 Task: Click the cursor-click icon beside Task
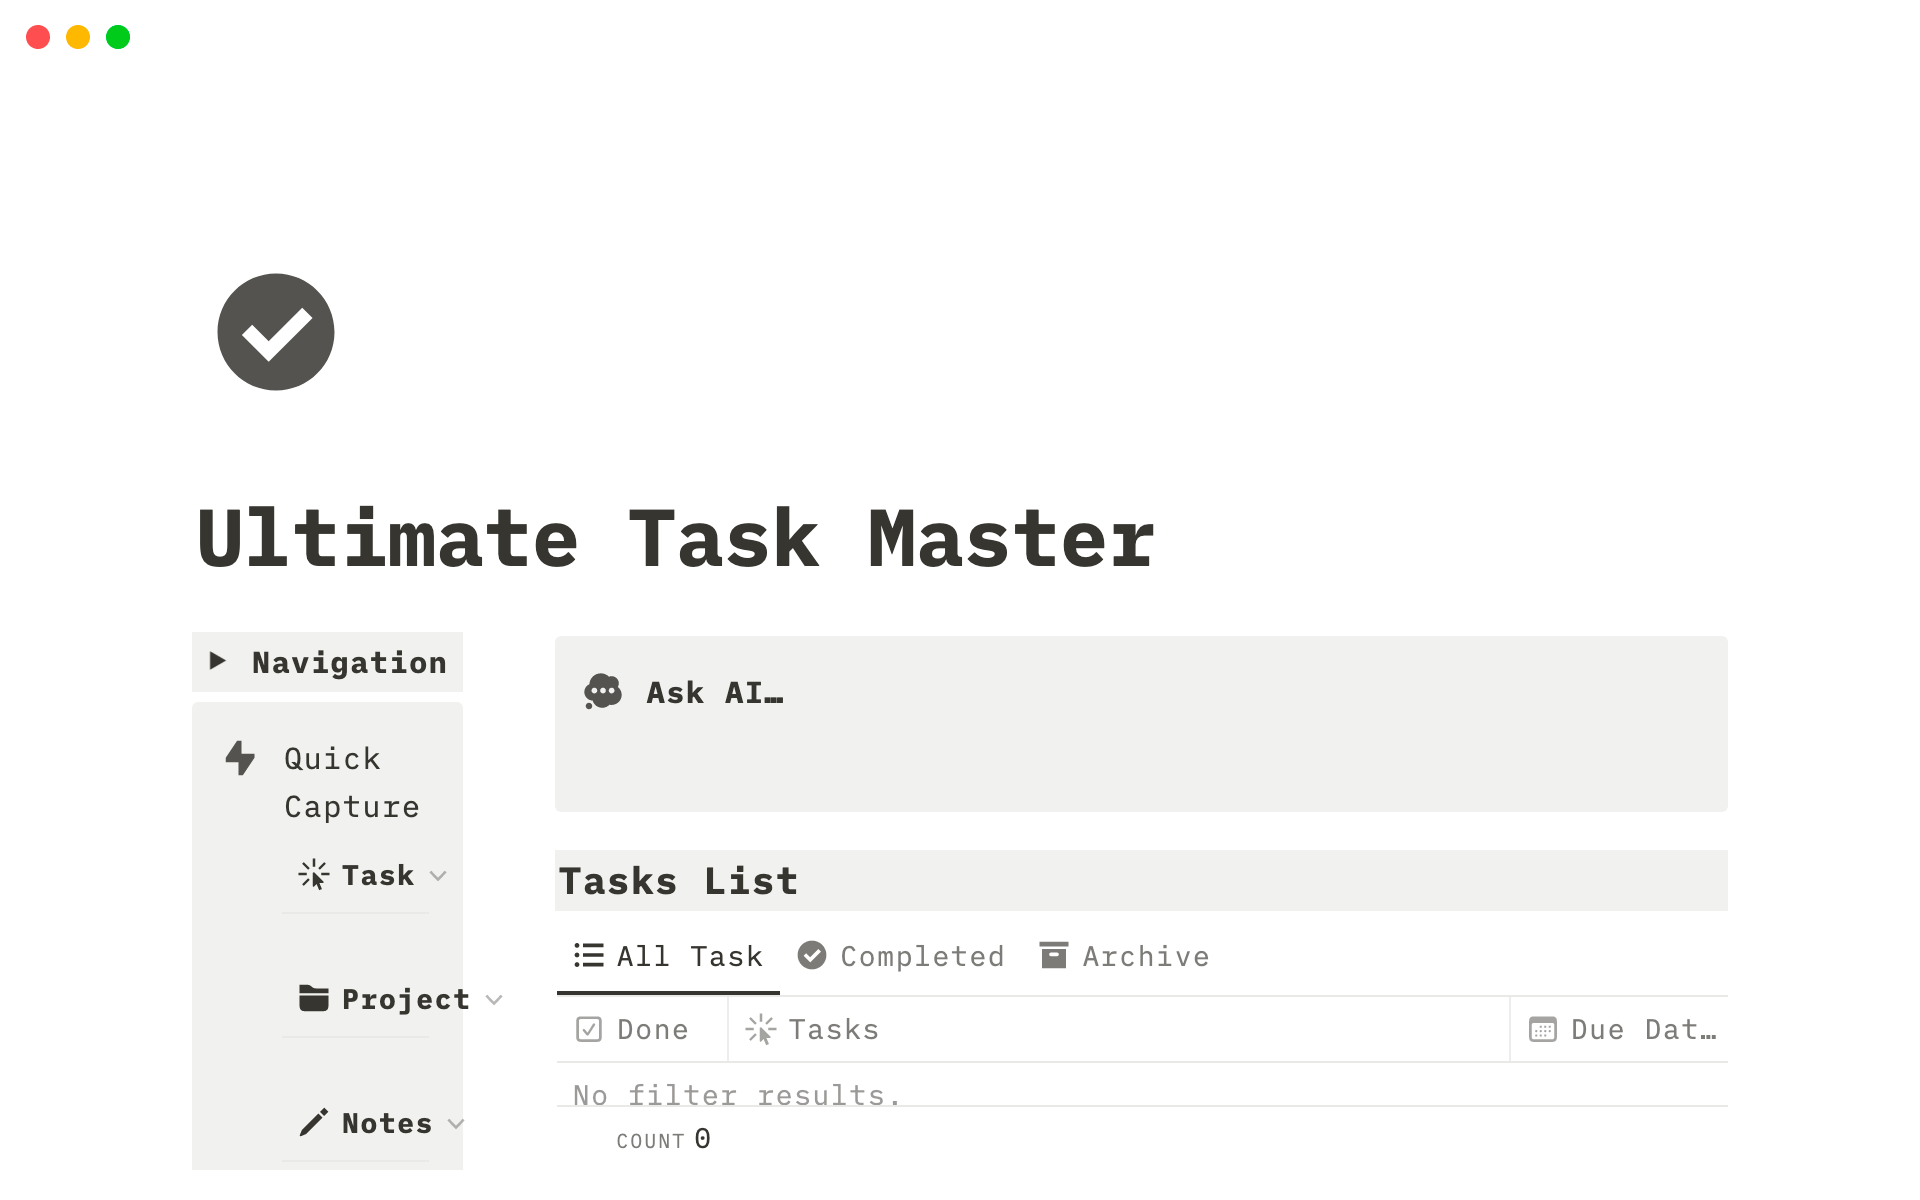pyautogui.click(x=313, y=875)
